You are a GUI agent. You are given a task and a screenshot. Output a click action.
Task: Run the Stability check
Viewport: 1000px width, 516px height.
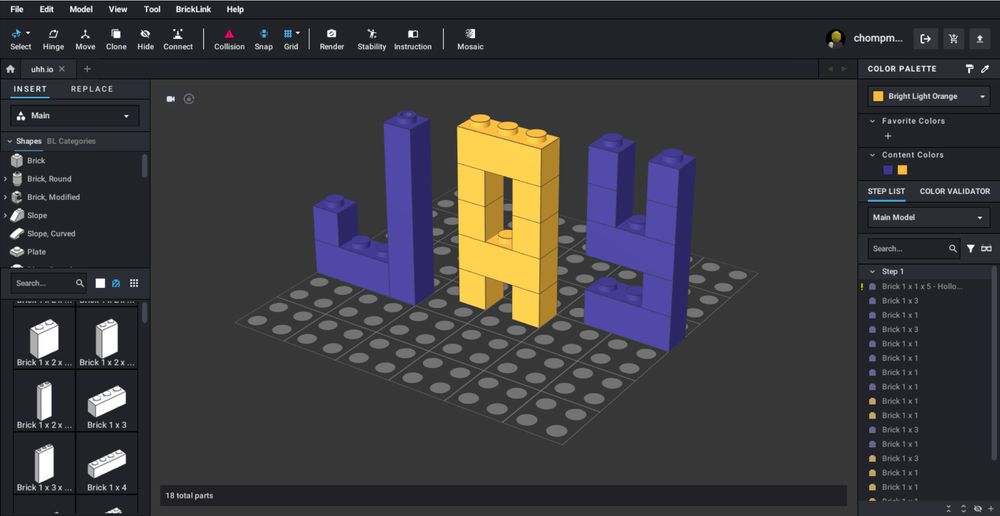tap(372, 40)
